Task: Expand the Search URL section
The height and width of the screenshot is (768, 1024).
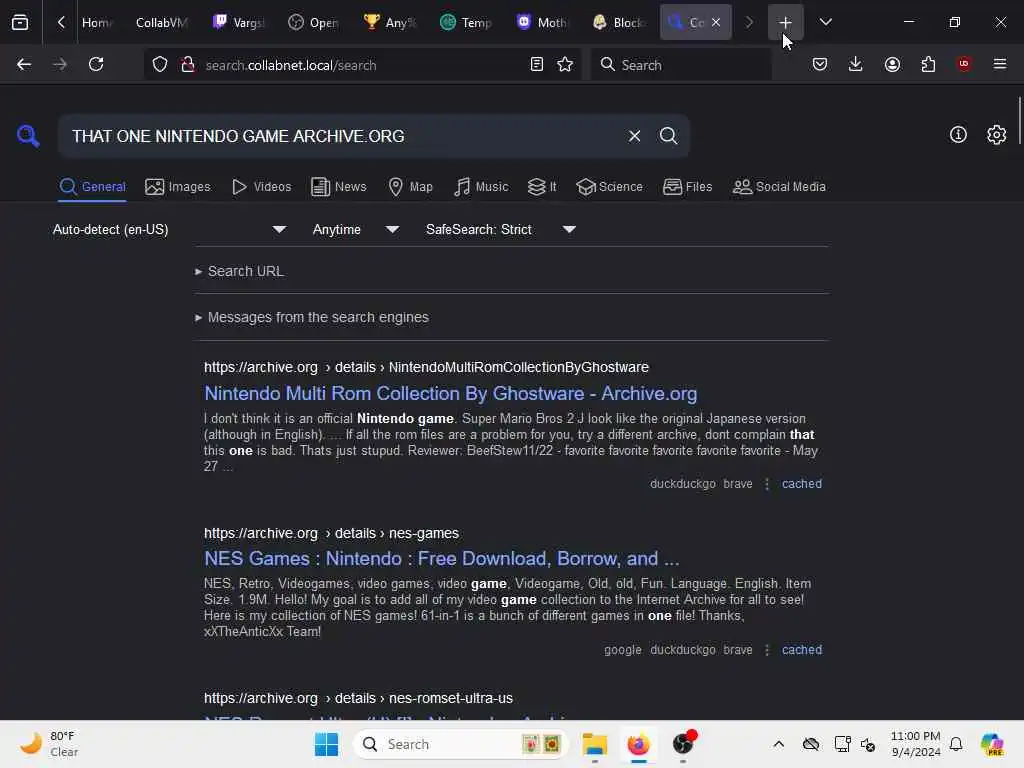Action: 239,271
